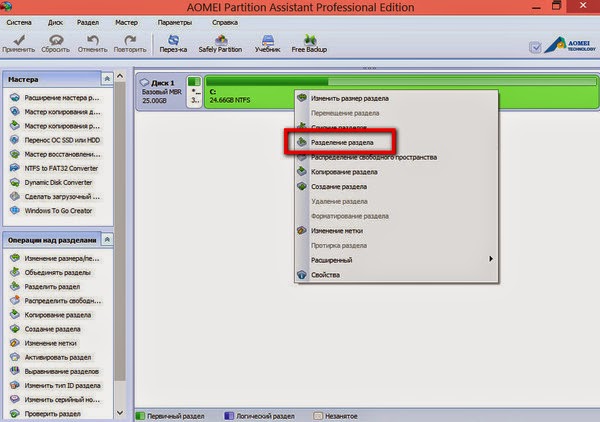The width and height of the screenshot is (600, 422).
Task: Click the Первичный раздел legend swatch
Action: click(x=140, y=416)
